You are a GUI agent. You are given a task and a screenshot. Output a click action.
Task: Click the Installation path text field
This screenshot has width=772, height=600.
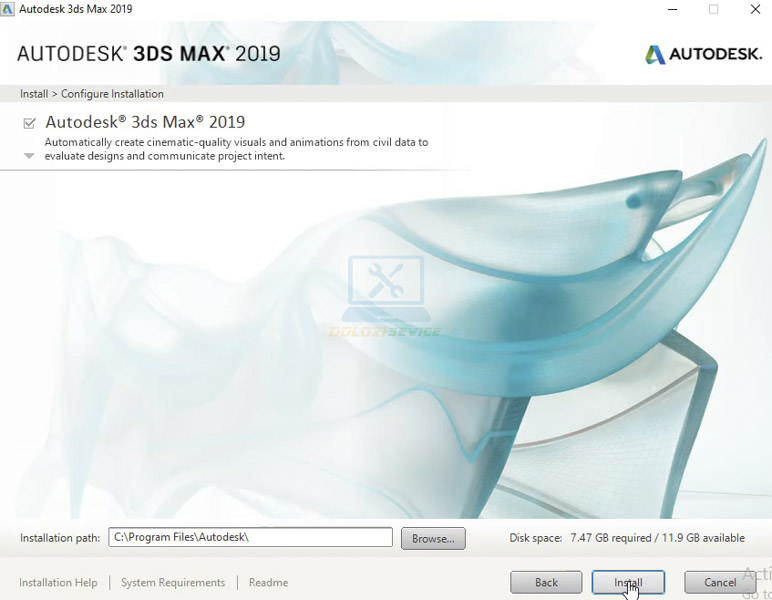point(250,537)
